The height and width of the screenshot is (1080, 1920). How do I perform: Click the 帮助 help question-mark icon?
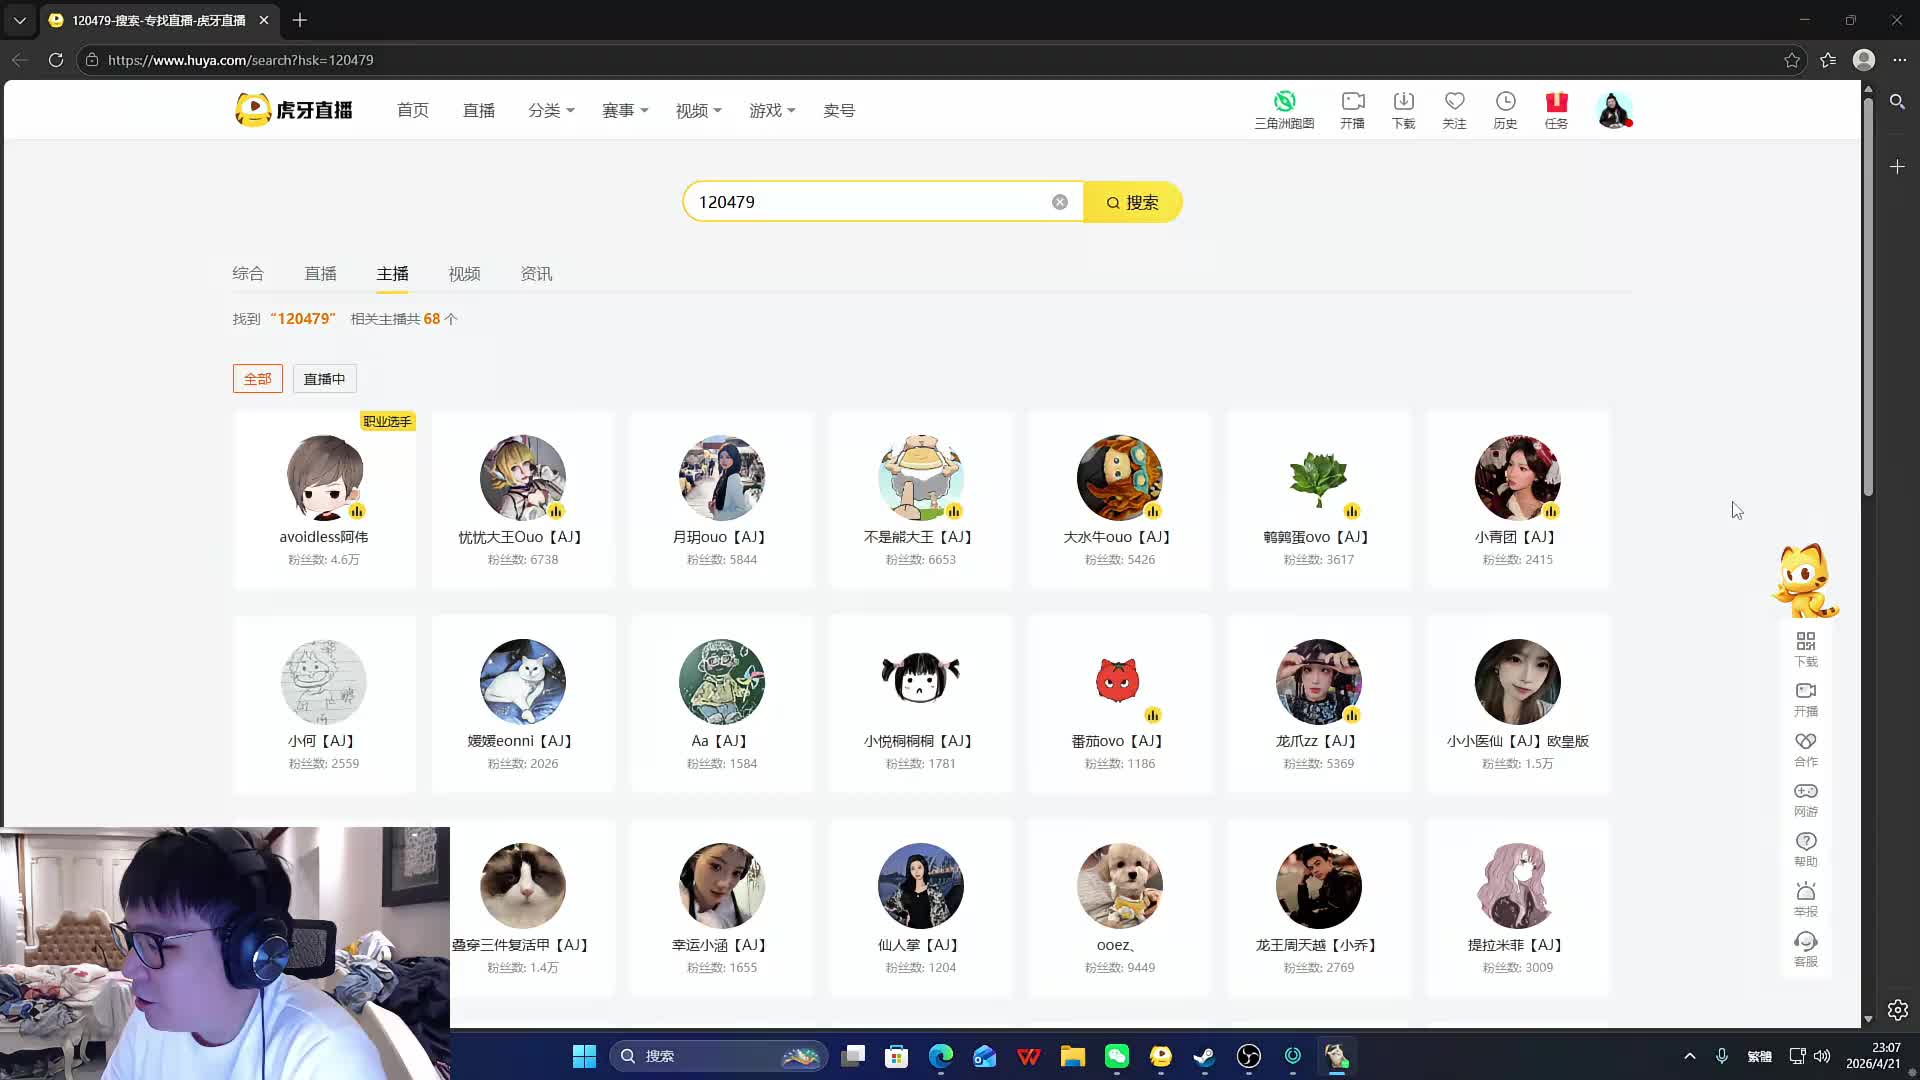tap(1805, 848)
